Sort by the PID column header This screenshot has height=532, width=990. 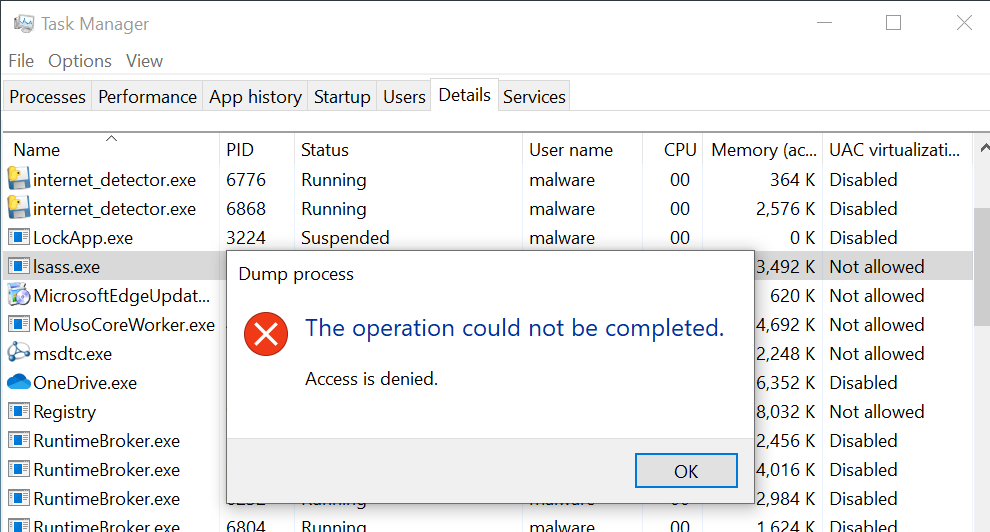256,150
